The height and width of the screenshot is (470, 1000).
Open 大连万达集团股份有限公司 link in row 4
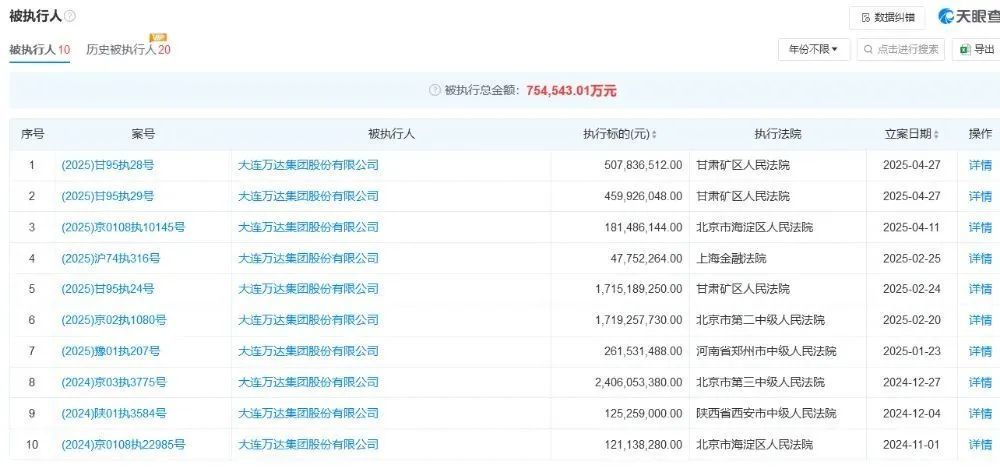coord(309,258)
